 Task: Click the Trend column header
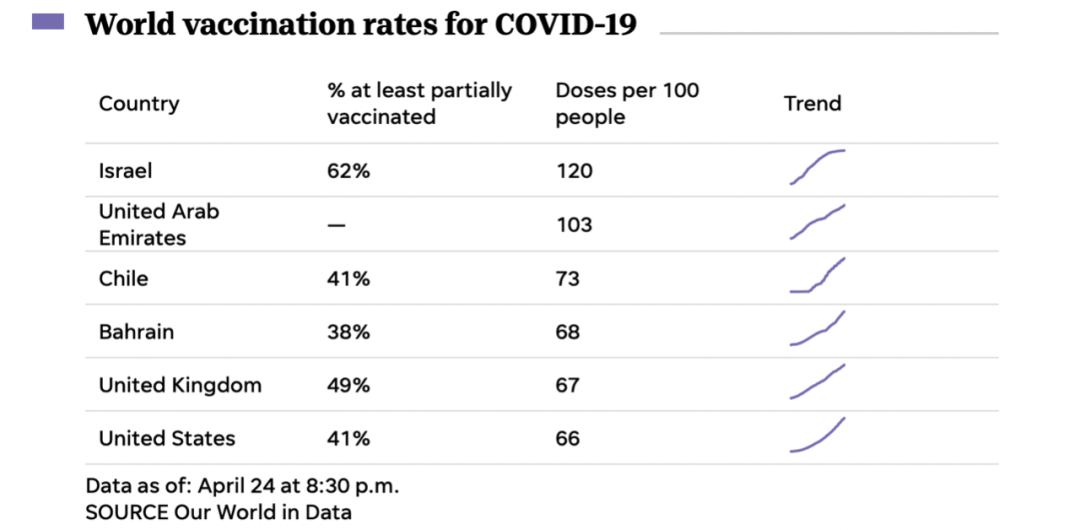coord(812,104)
